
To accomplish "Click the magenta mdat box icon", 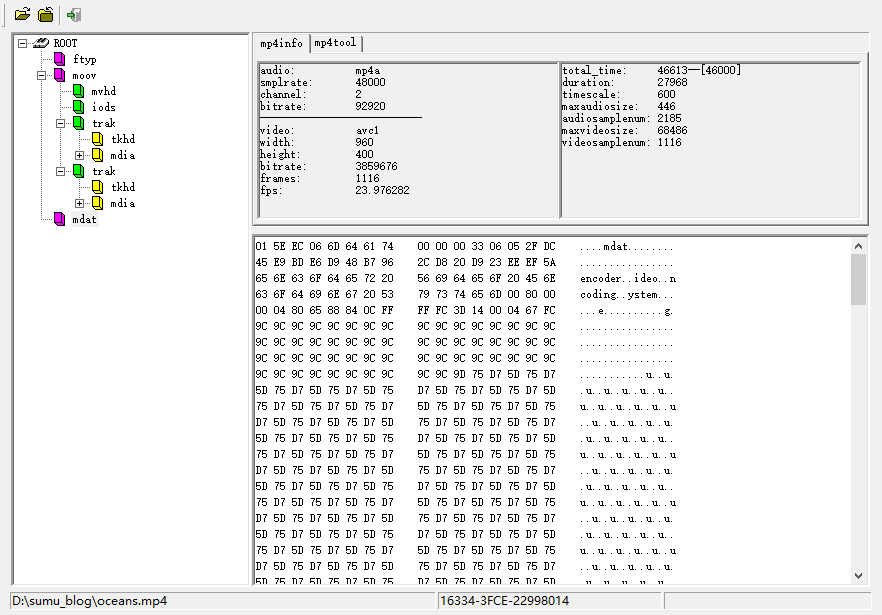I will point(60,220).
